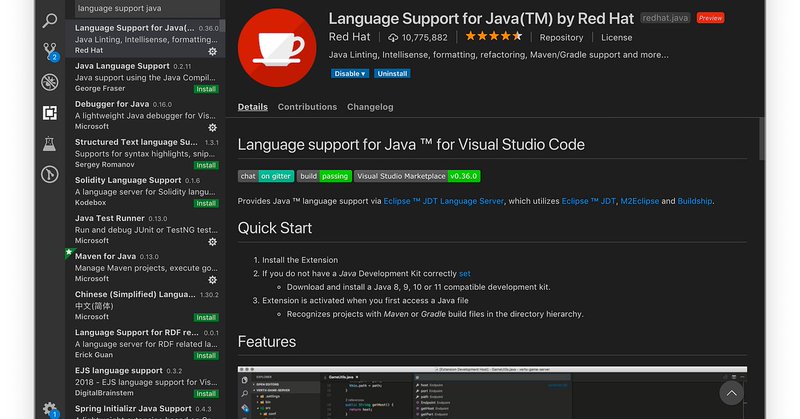The height and width of the screenshot is (419, 800).
Task: Open Source Control view with badge
Action: click(50, 51)
